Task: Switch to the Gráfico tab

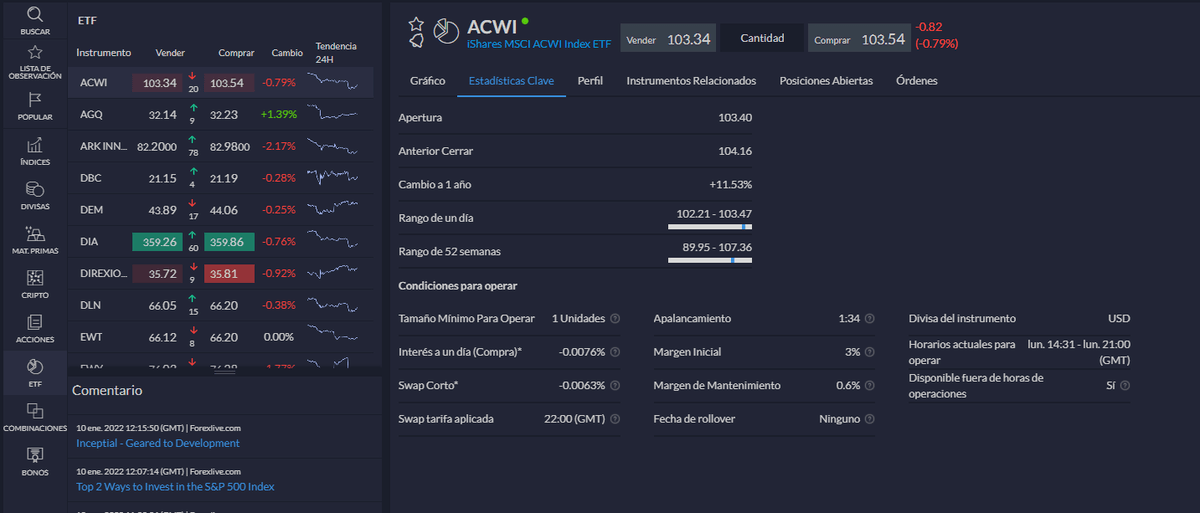Action: coord(428,81)
